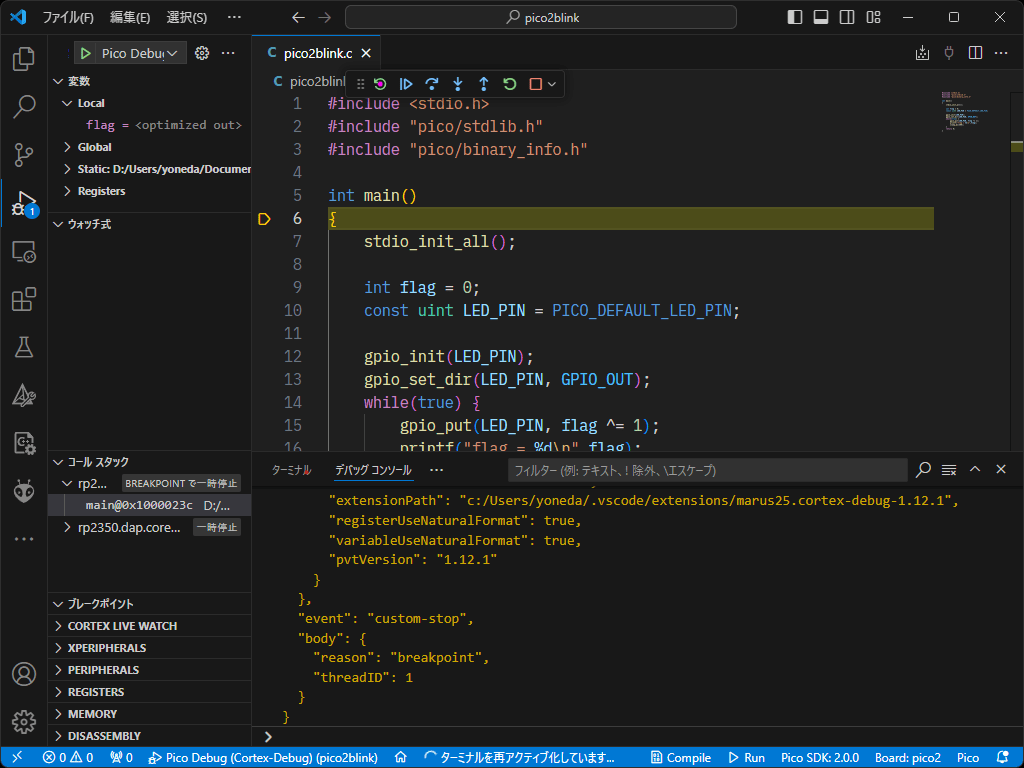
Task: Split the editor to the right
Action: 975,54
